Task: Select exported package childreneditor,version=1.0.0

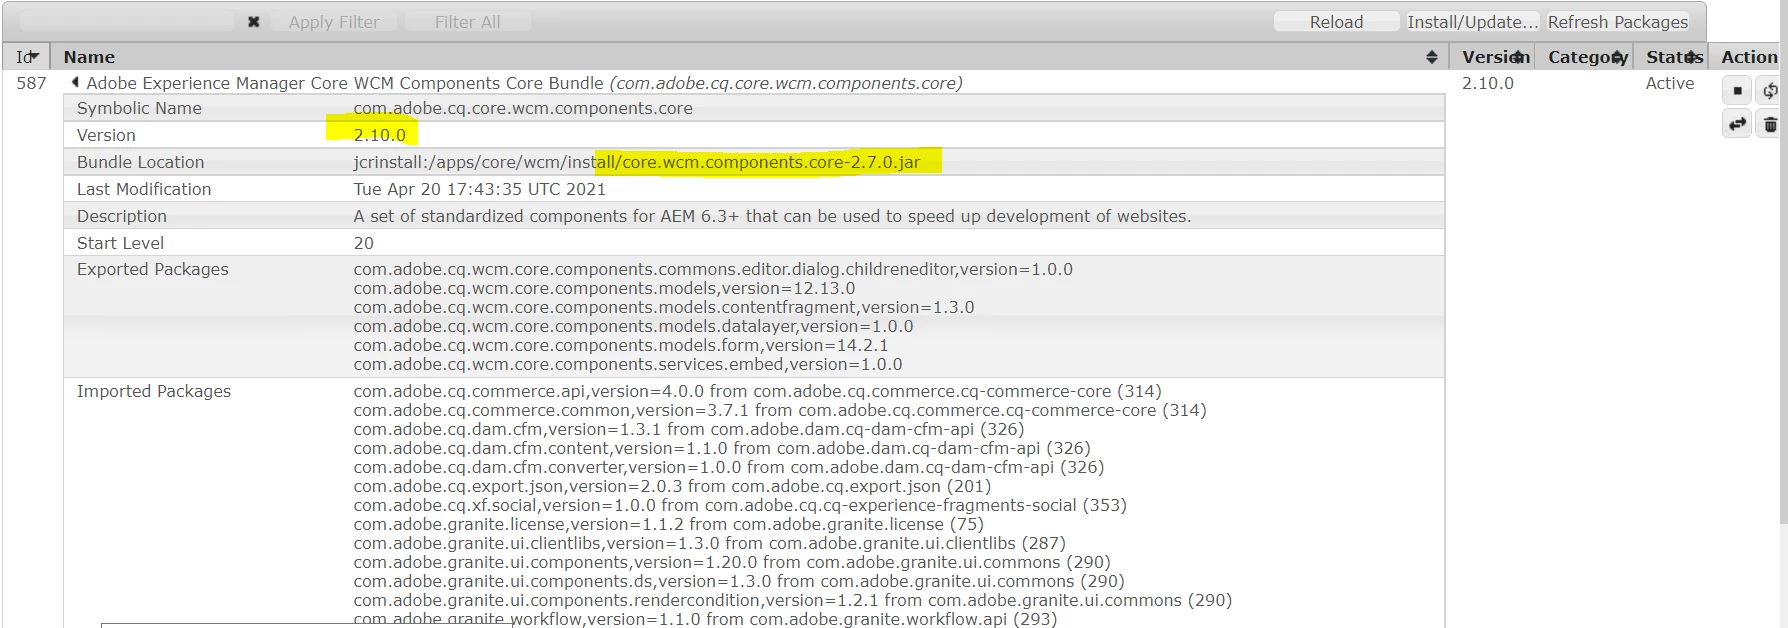Action: pyautogui.click(x=712, y=269)
